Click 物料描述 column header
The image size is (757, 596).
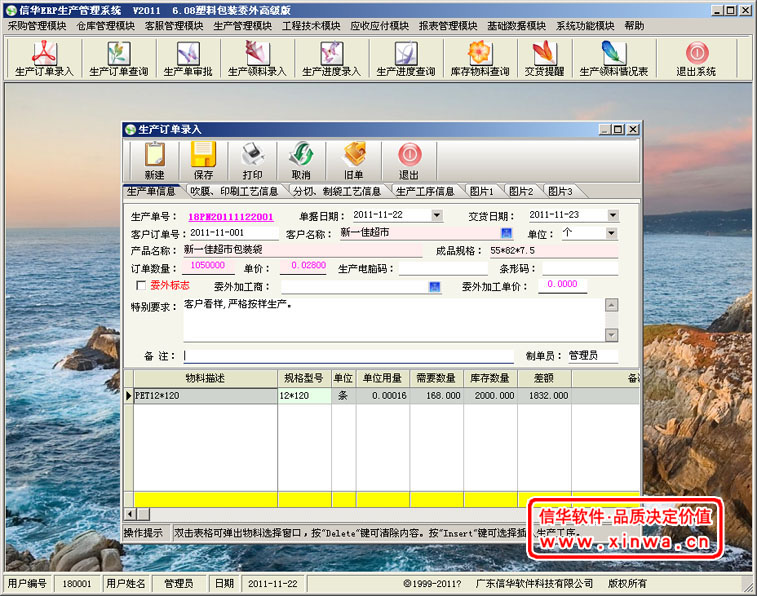[x=205, y=378]
